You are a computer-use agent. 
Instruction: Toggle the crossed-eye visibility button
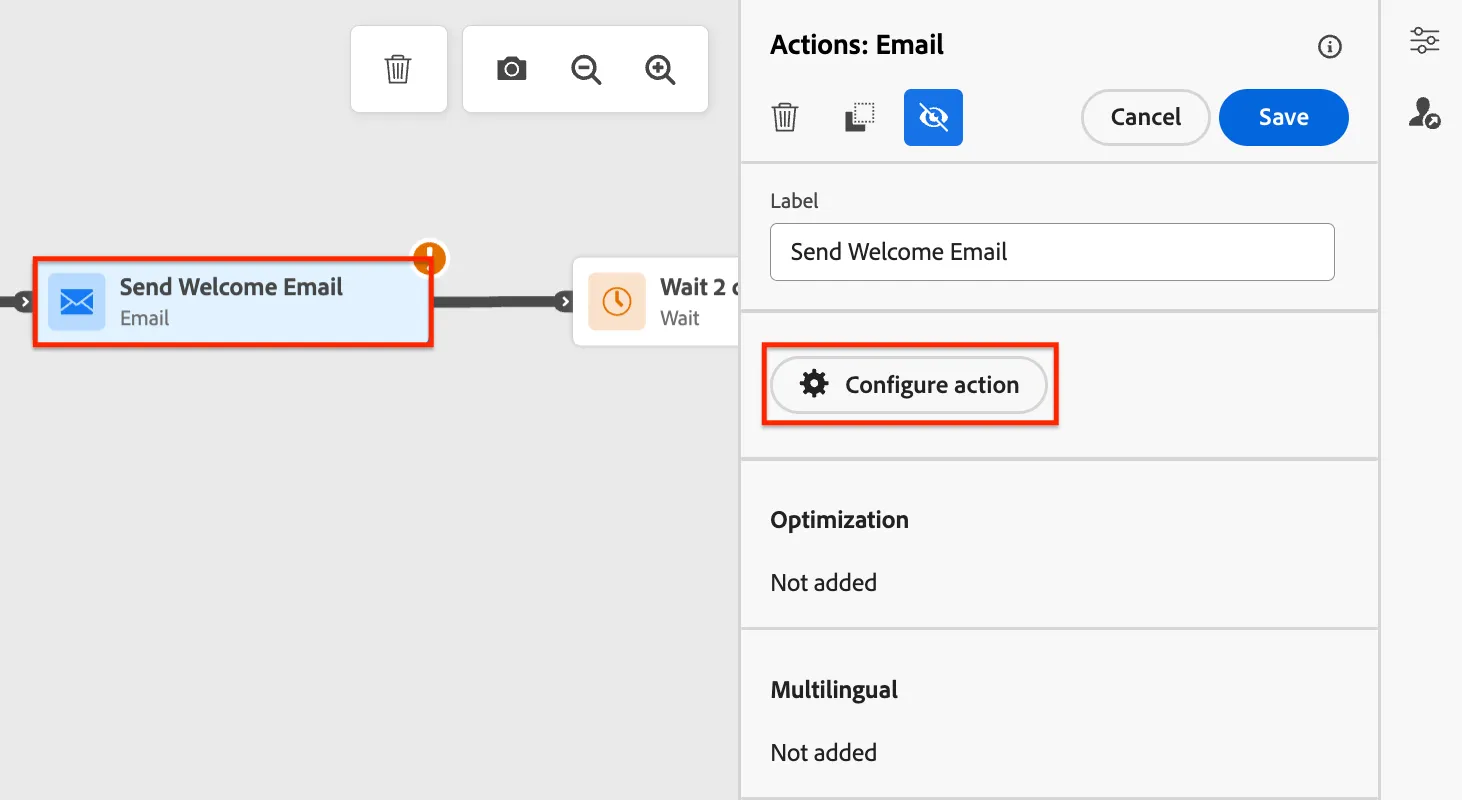point(933,117)
